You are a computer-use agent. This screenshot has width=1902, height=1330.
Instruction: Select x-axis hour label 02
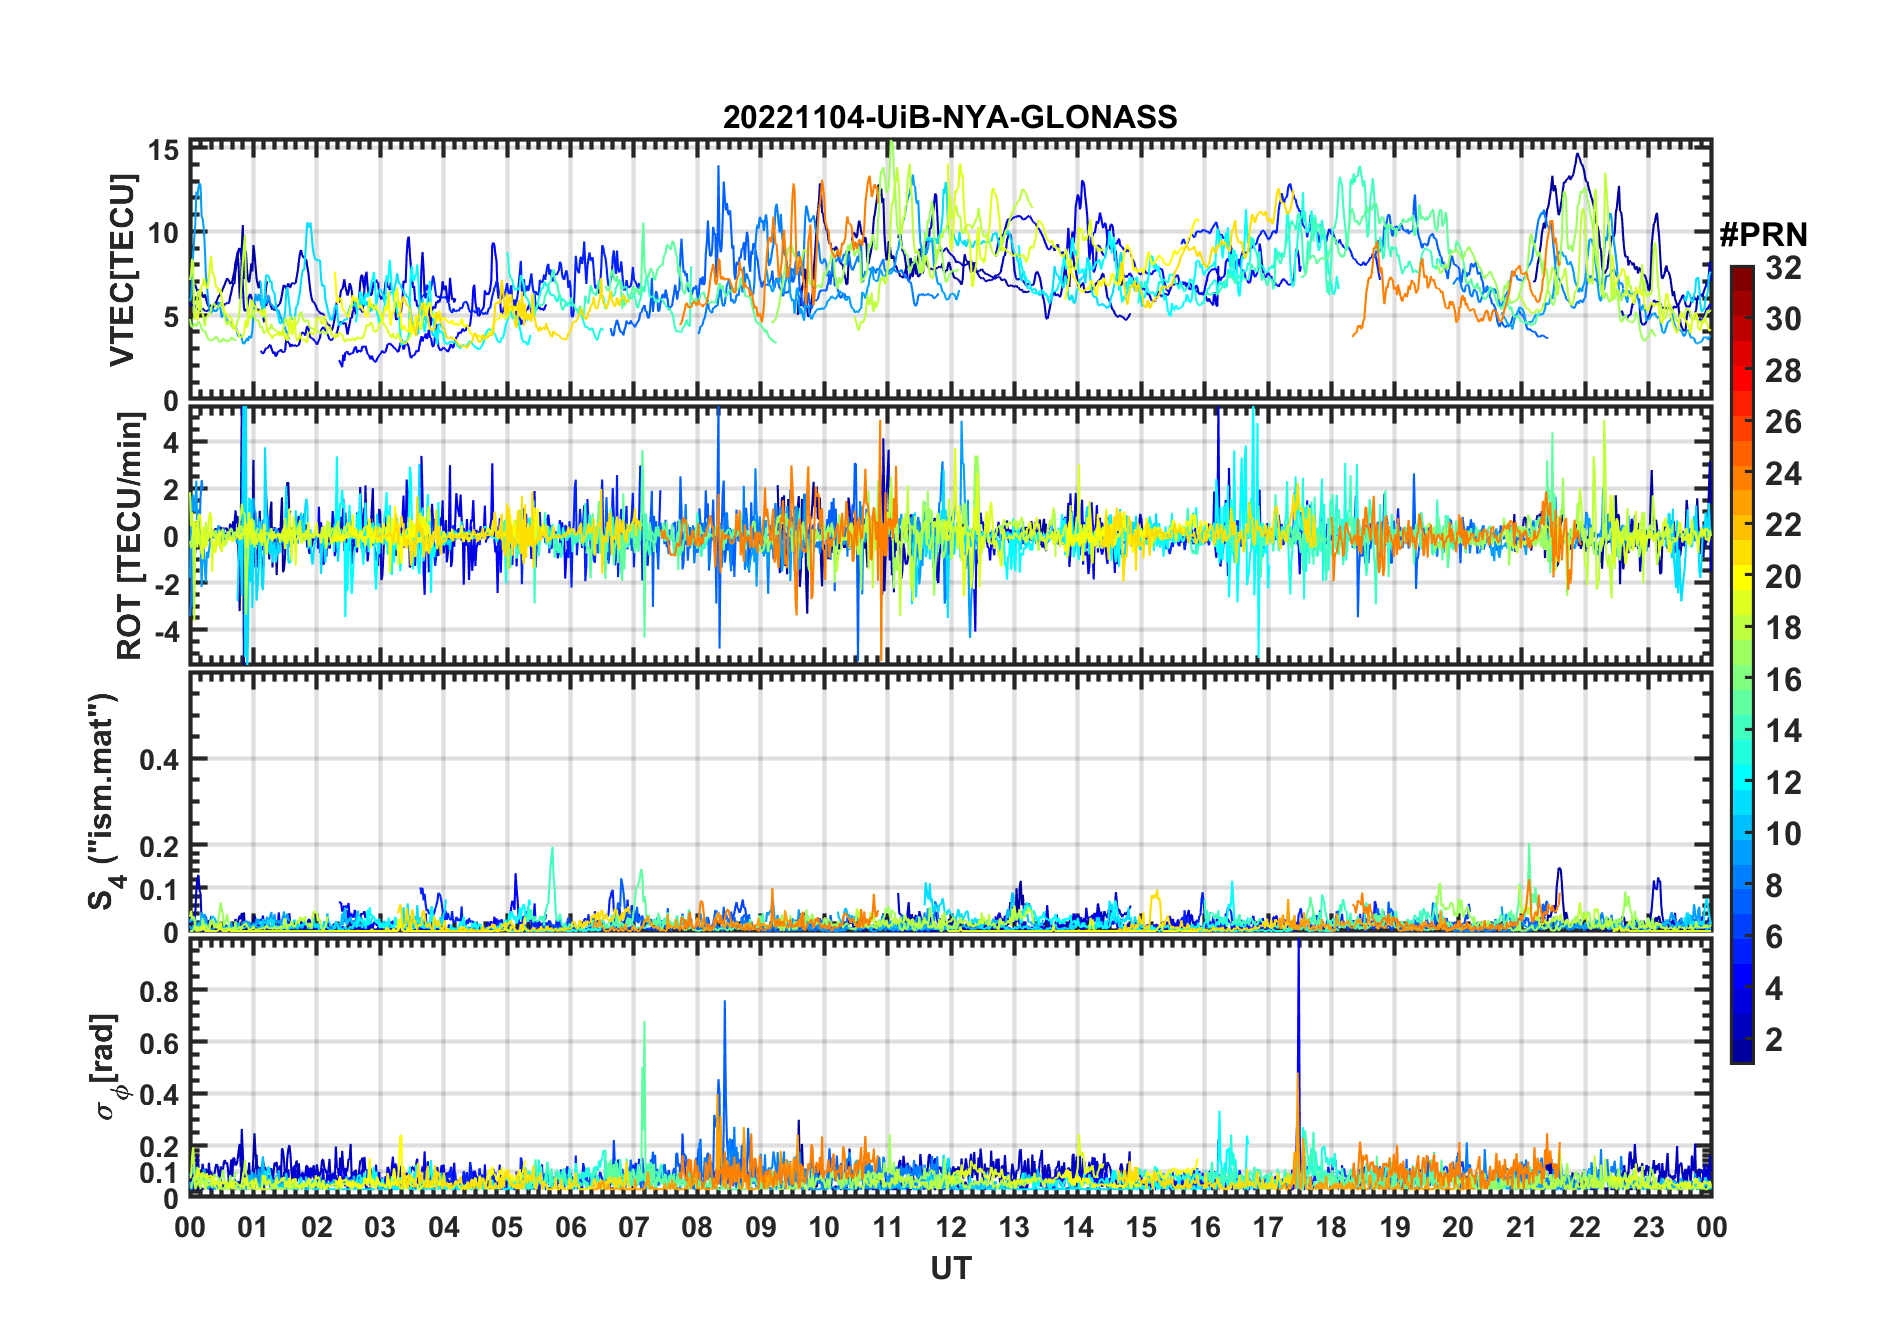(x=317, y=1227)
